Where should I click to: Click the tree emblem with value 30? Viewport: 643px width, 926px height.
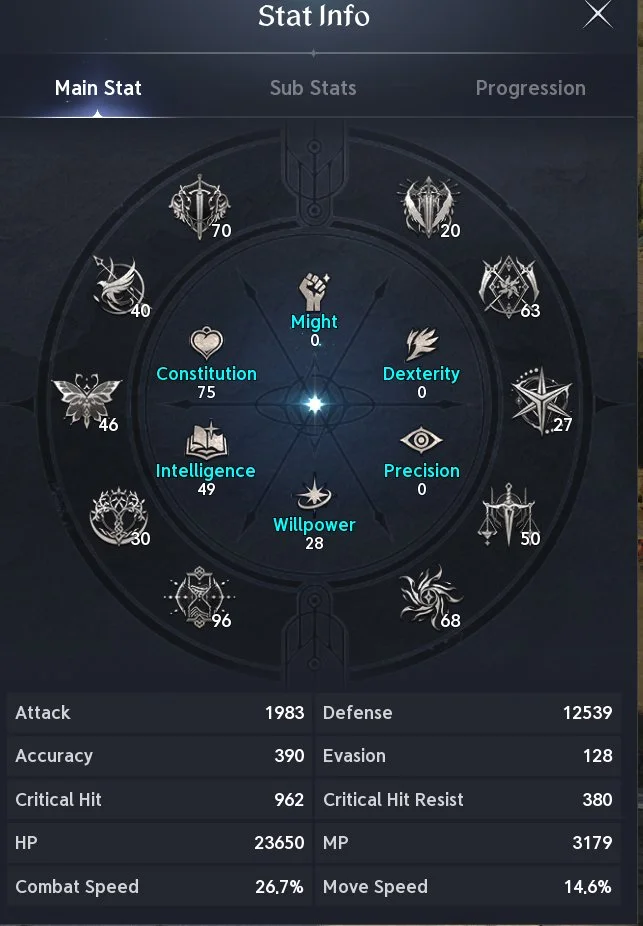(x=118, y=516)
